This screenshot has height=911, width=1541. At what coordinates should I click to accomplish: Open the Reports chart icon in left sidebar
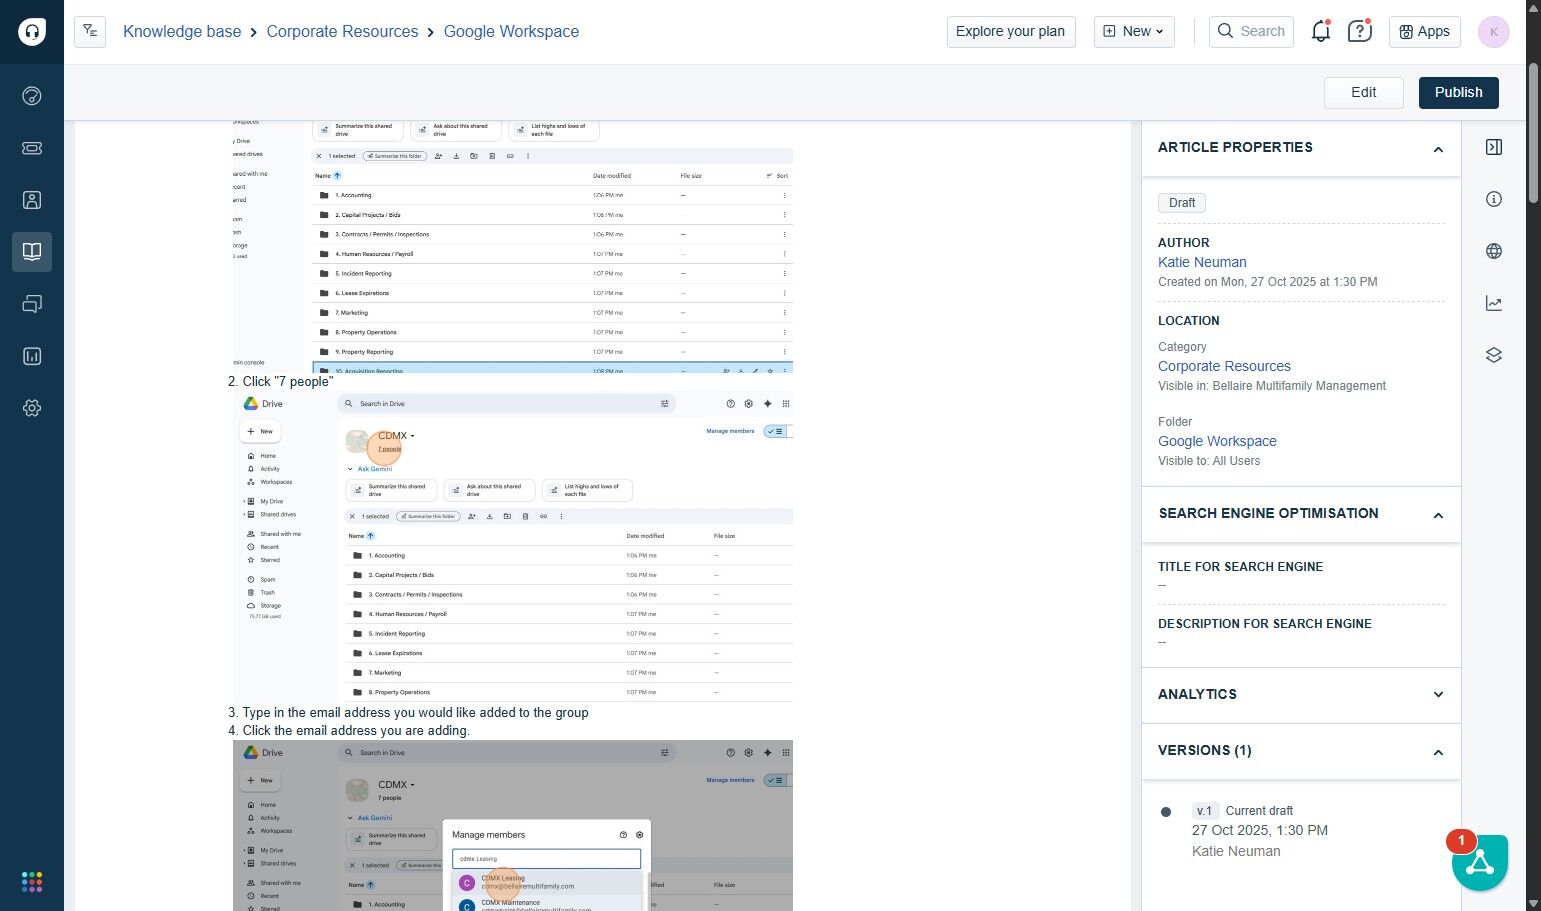pos(32,356)
